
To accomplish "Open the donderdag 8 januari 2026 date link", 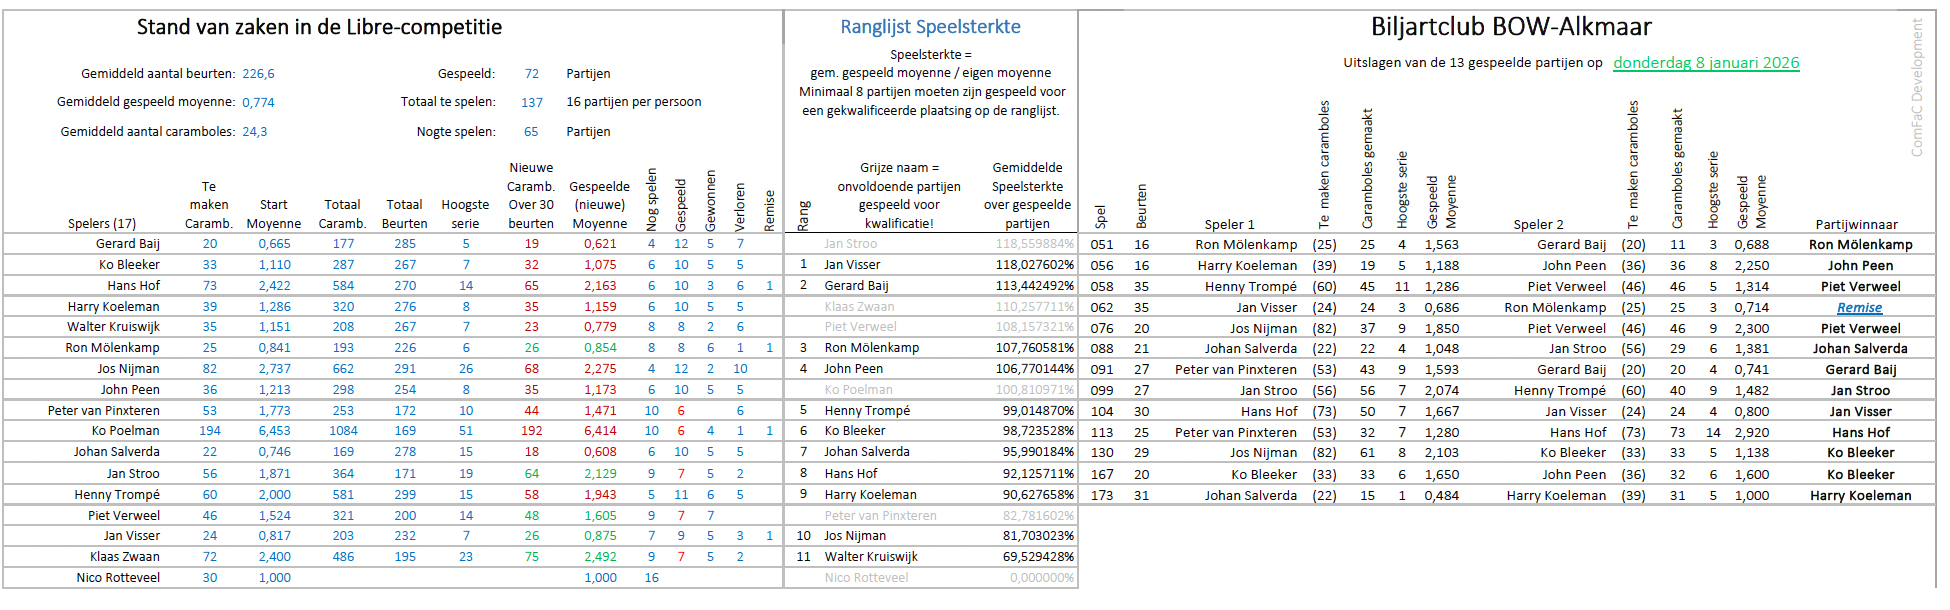I will (x=1706, y=63).
